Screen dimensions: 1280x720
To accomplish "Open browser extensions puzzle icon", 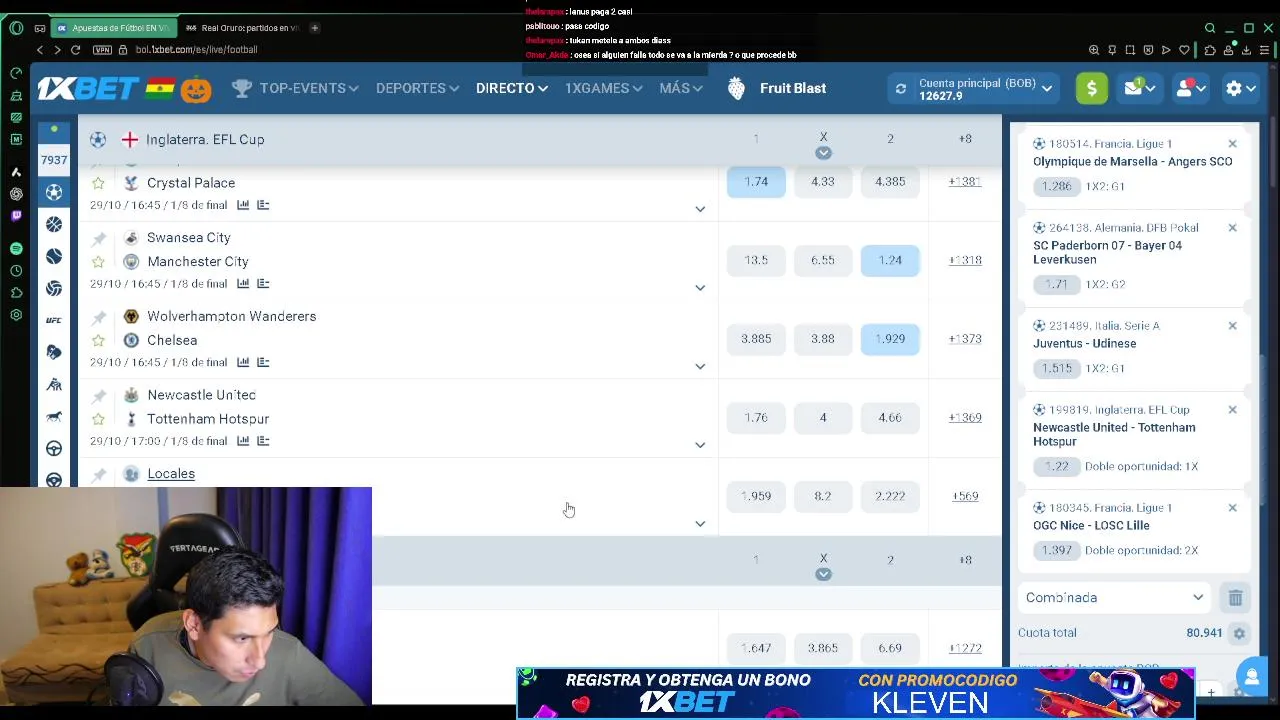I will 1210,49.
